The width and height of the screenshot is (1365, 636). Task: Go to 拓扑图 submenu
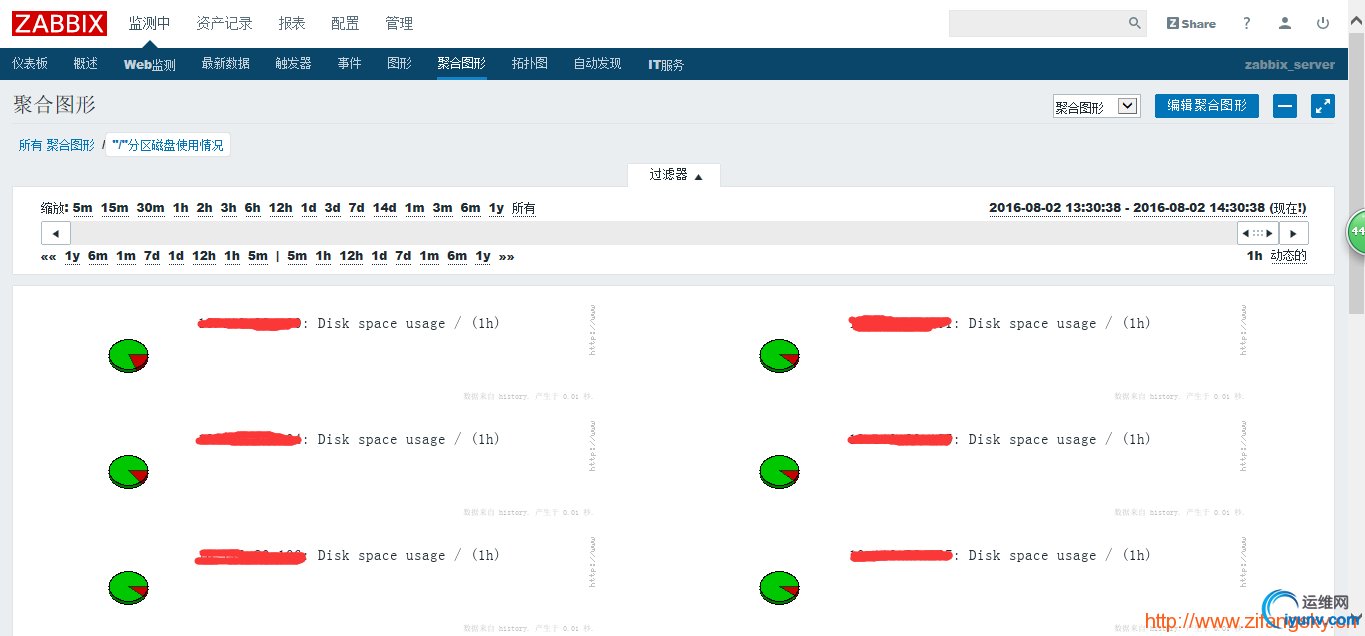[x=530, y=64]
